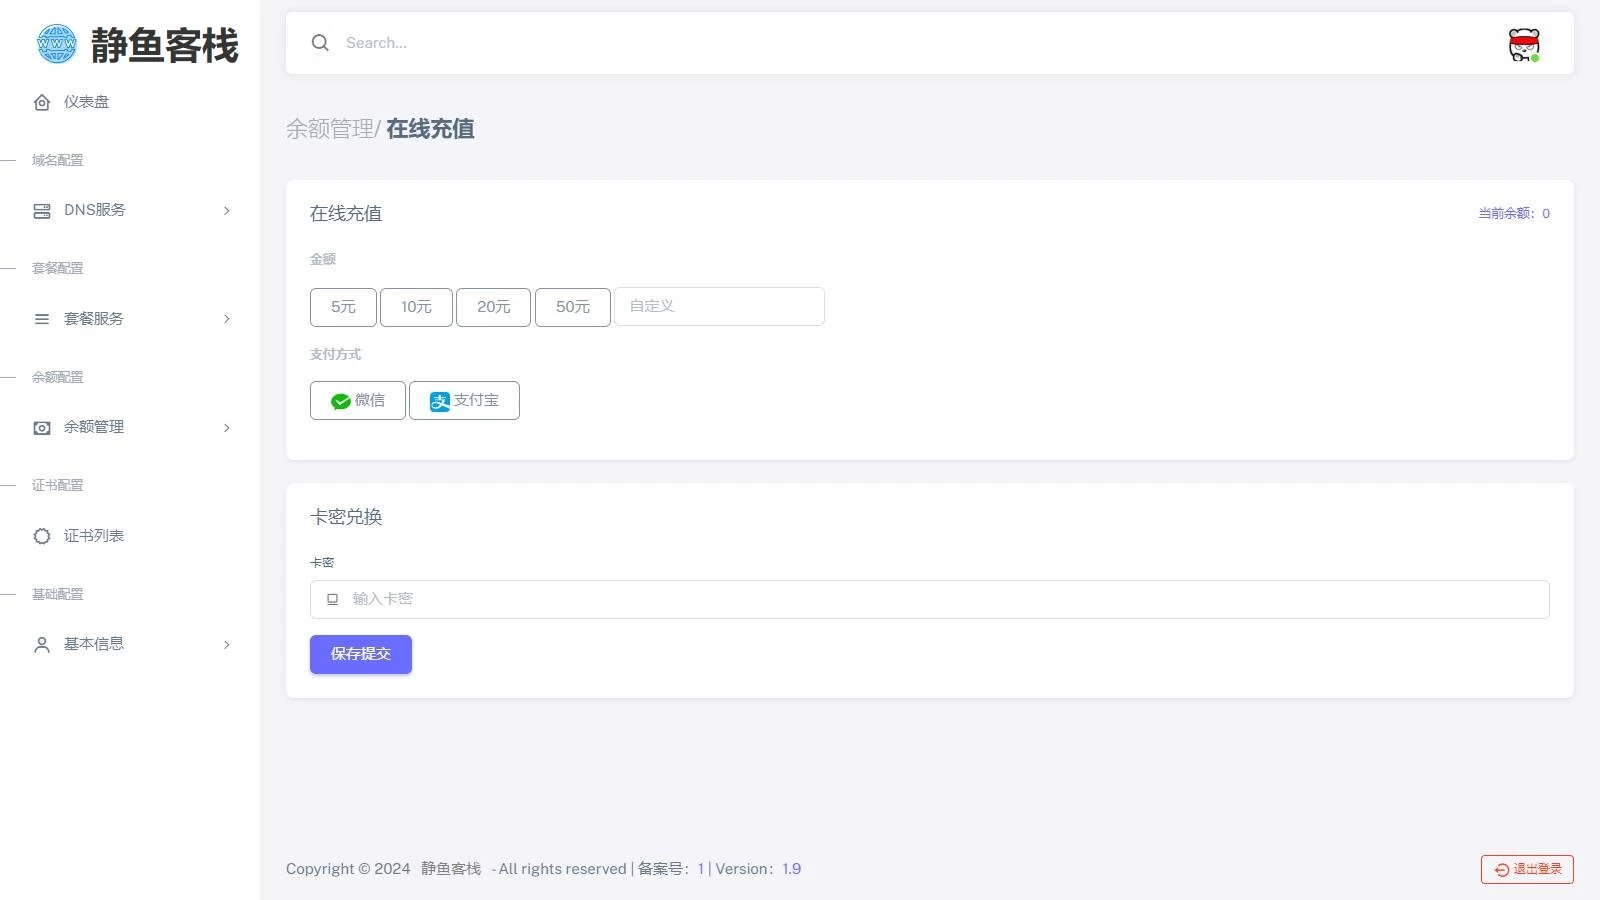Image resolution: width=1600 pixels, height=900 pixels.
Task: Click the search magnifier icon
Action: (x=320, y=43)
